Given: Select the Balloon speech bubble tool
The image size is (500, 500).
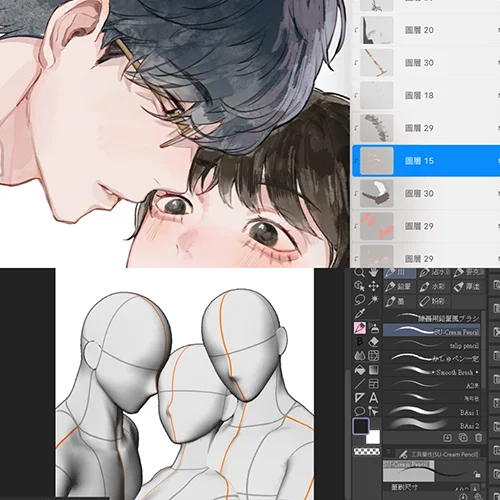Looking at the screenshot, I should point(359,411).
